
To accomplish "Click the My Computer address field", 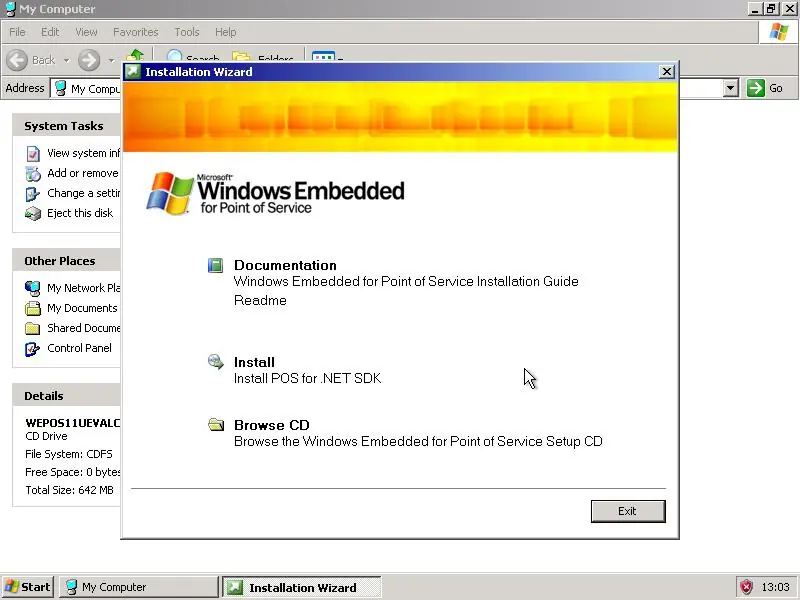I will click(x=86, y=88).
